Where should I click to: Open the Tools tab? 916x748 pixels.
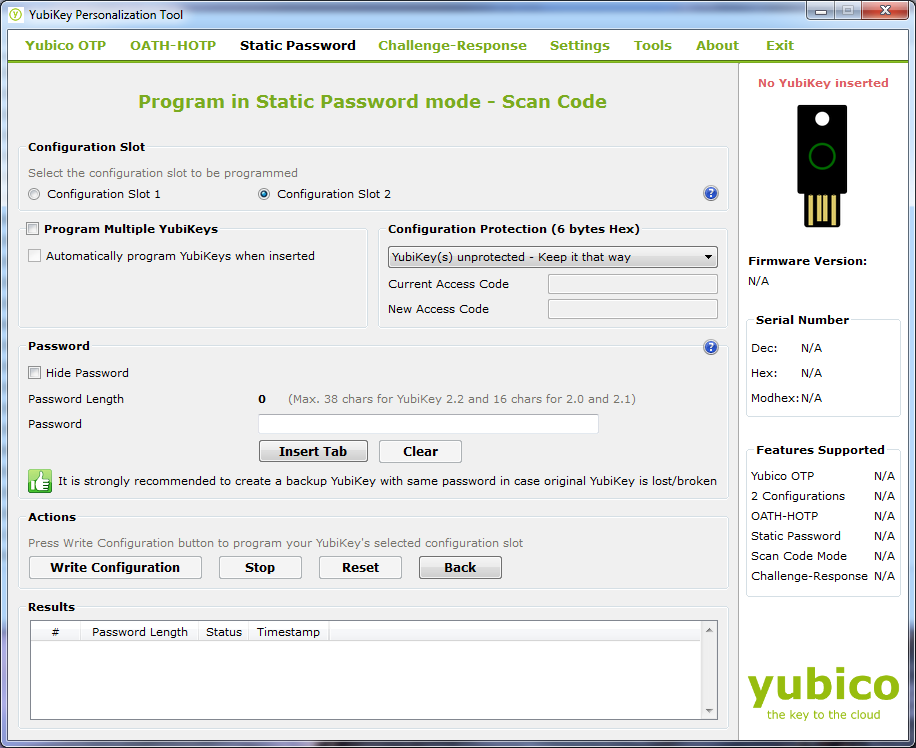pyautogui.click(x=653, y=46)
